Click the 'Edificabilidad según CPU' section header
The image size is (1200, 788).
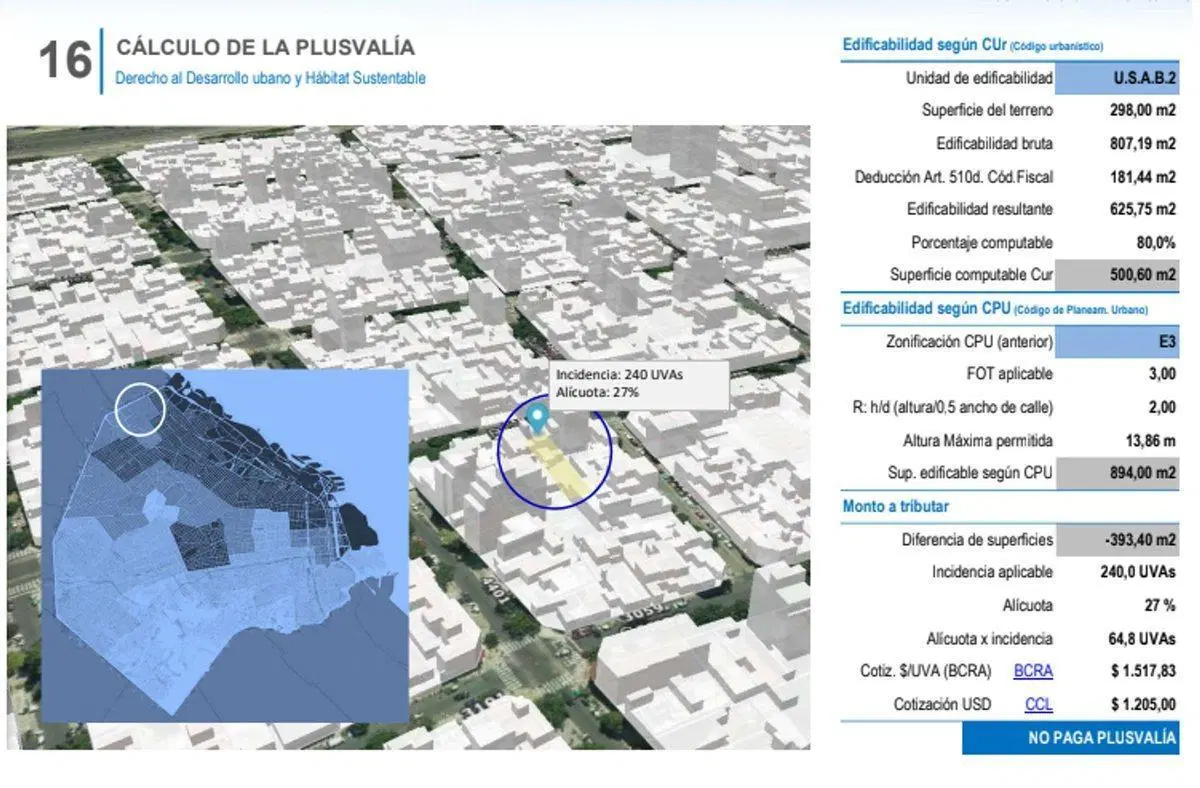(995, 309)
